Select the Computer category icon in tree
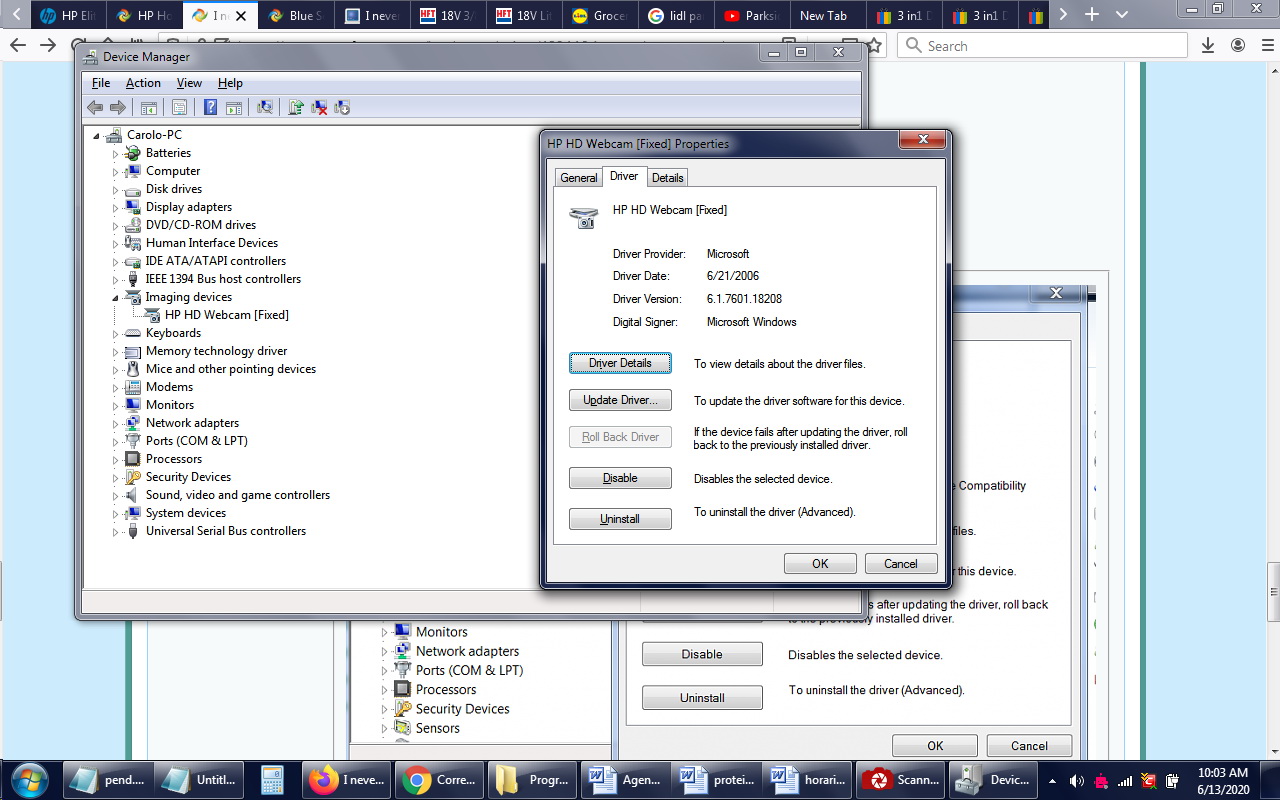The width and height of the screenshot is (1280, 800). coord(132,171)
